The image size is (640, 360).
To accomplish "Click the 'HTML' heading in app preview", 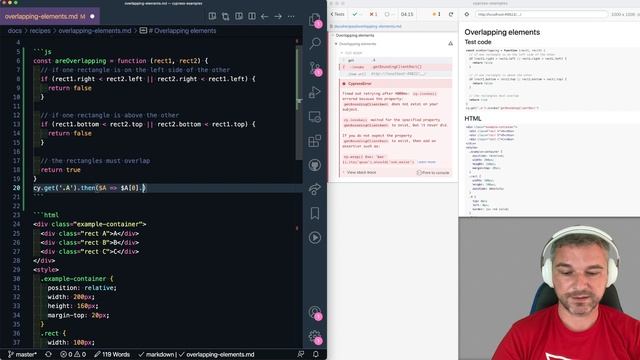I will tap(473, 118).
